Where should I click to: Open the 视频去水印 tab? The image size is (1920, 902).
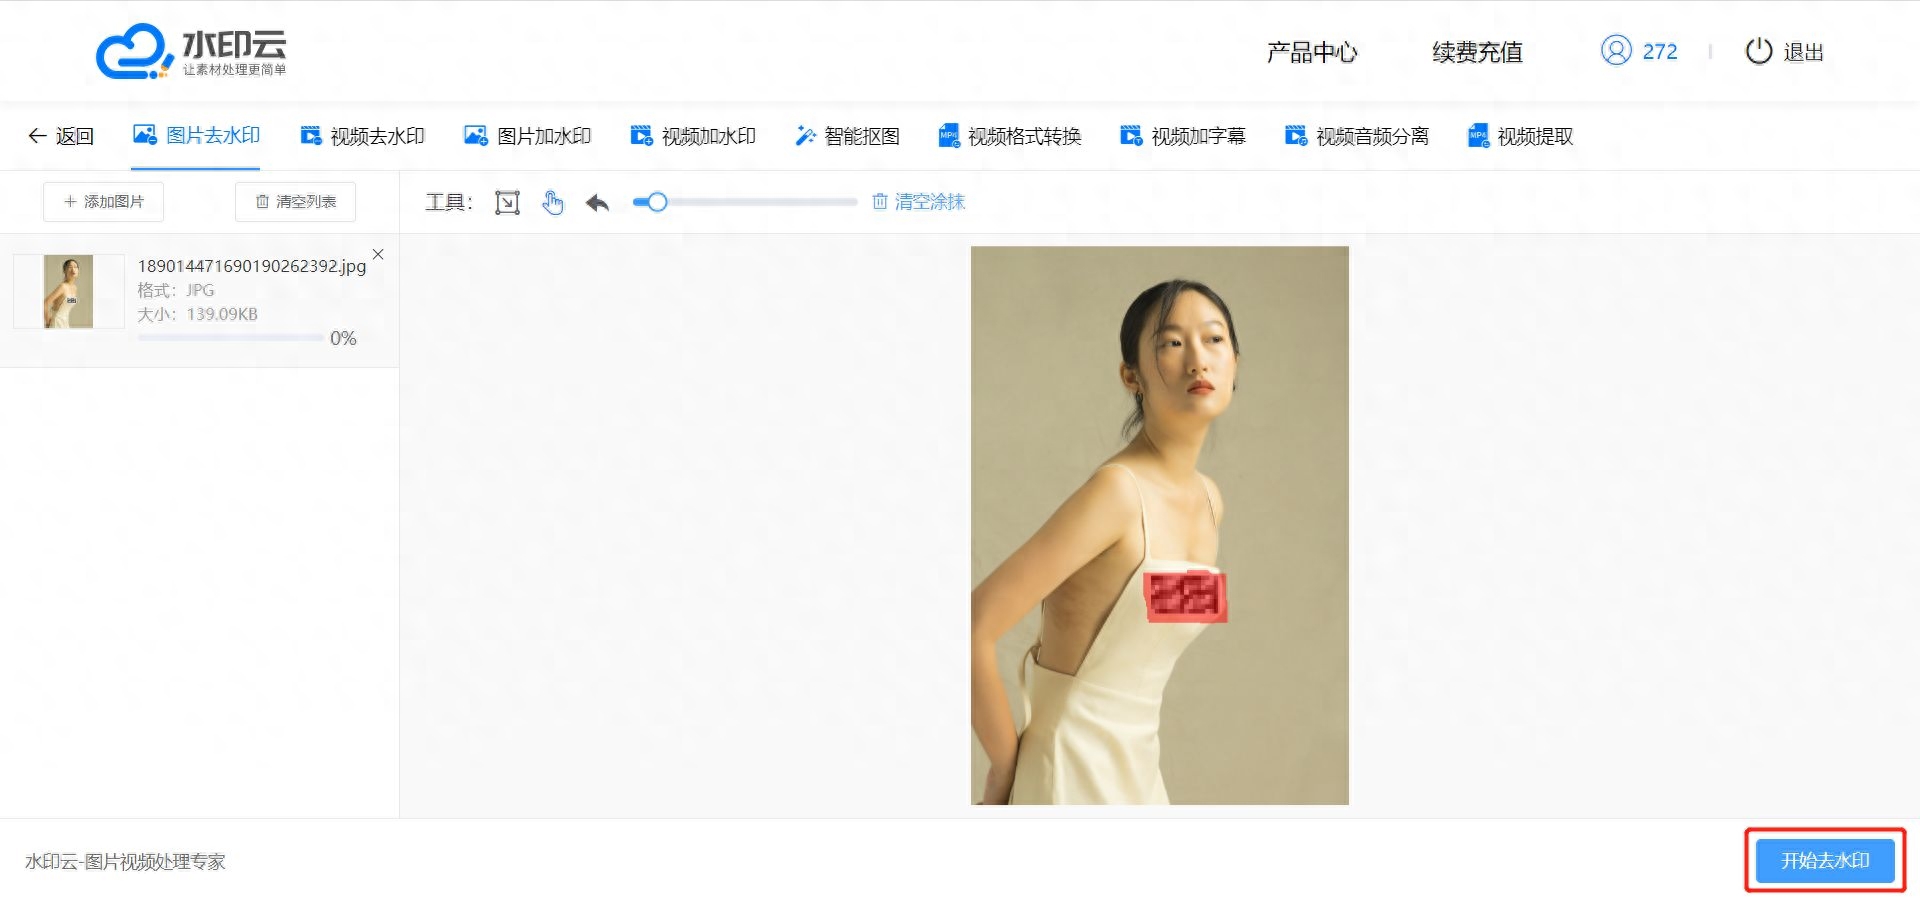(x=362, y=136)
